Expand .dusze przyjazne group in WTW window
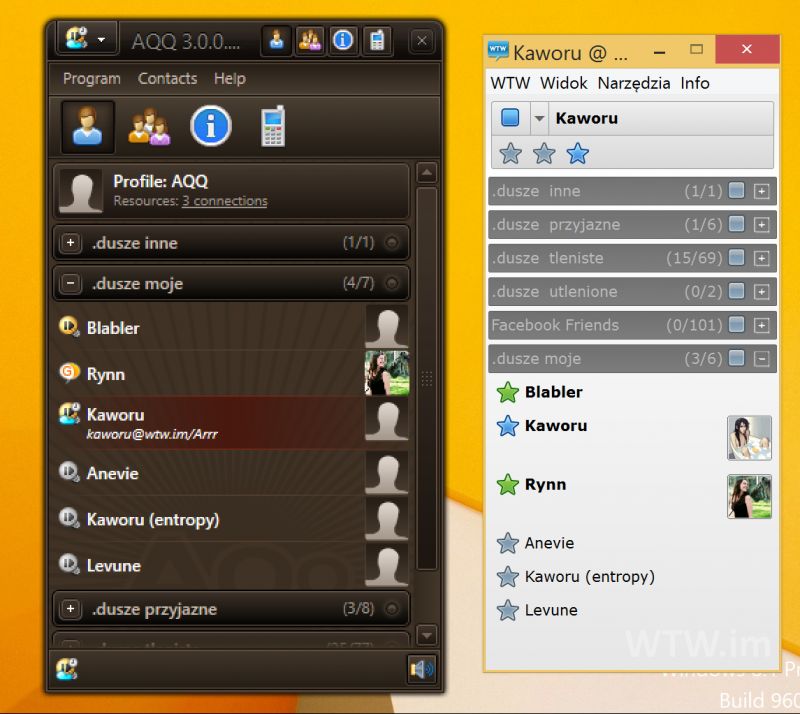Screen dimensions: 800x714 point(761,225)
